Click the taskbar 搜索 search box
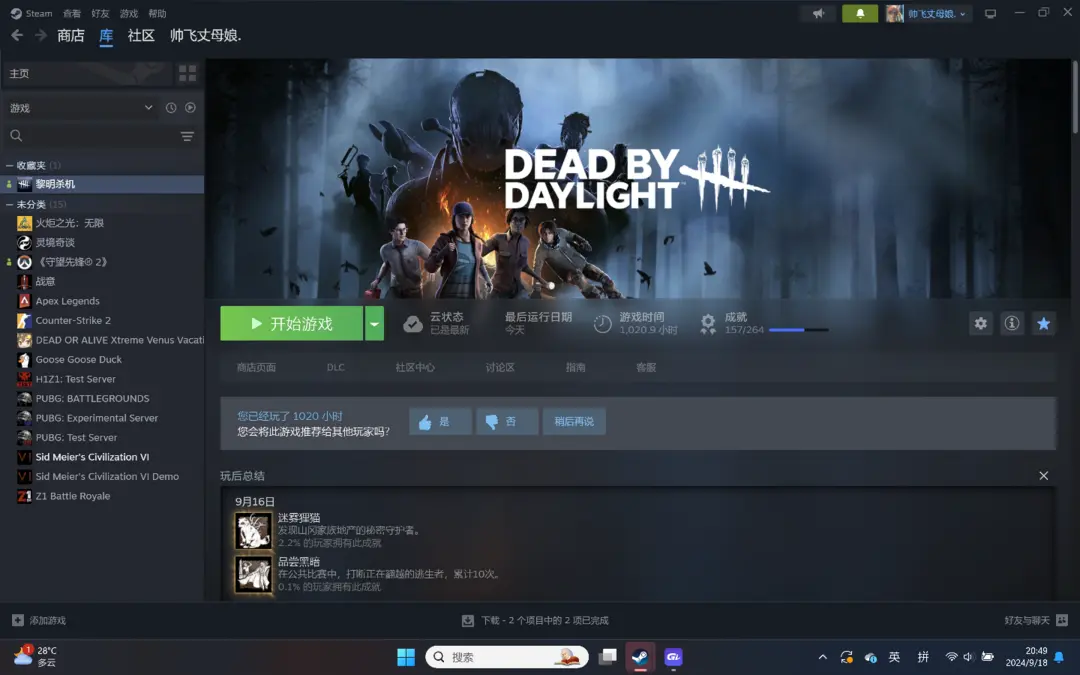Viewport: 1080px width, 675px height. (x=507, y=657)
